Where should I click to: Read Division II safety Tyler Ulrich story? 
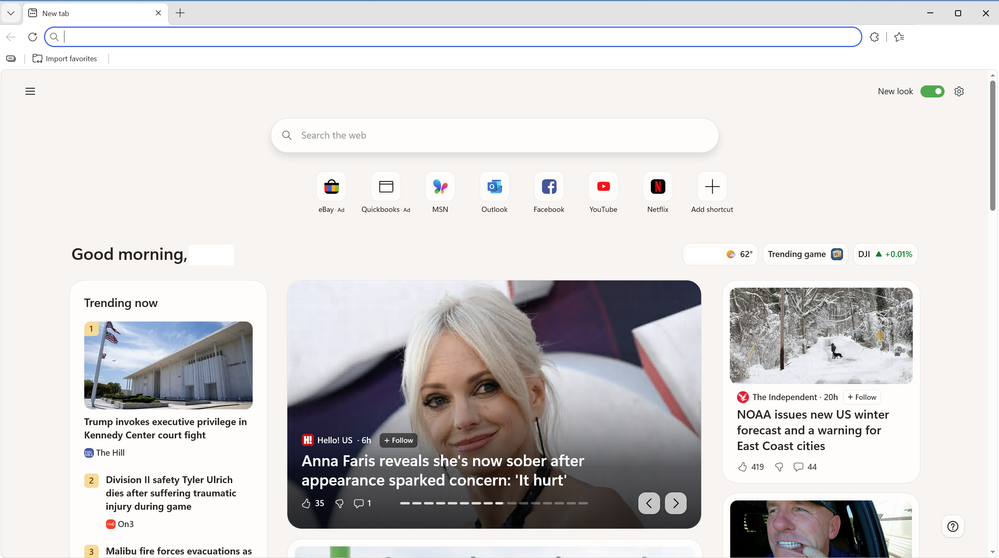[171, 493]
